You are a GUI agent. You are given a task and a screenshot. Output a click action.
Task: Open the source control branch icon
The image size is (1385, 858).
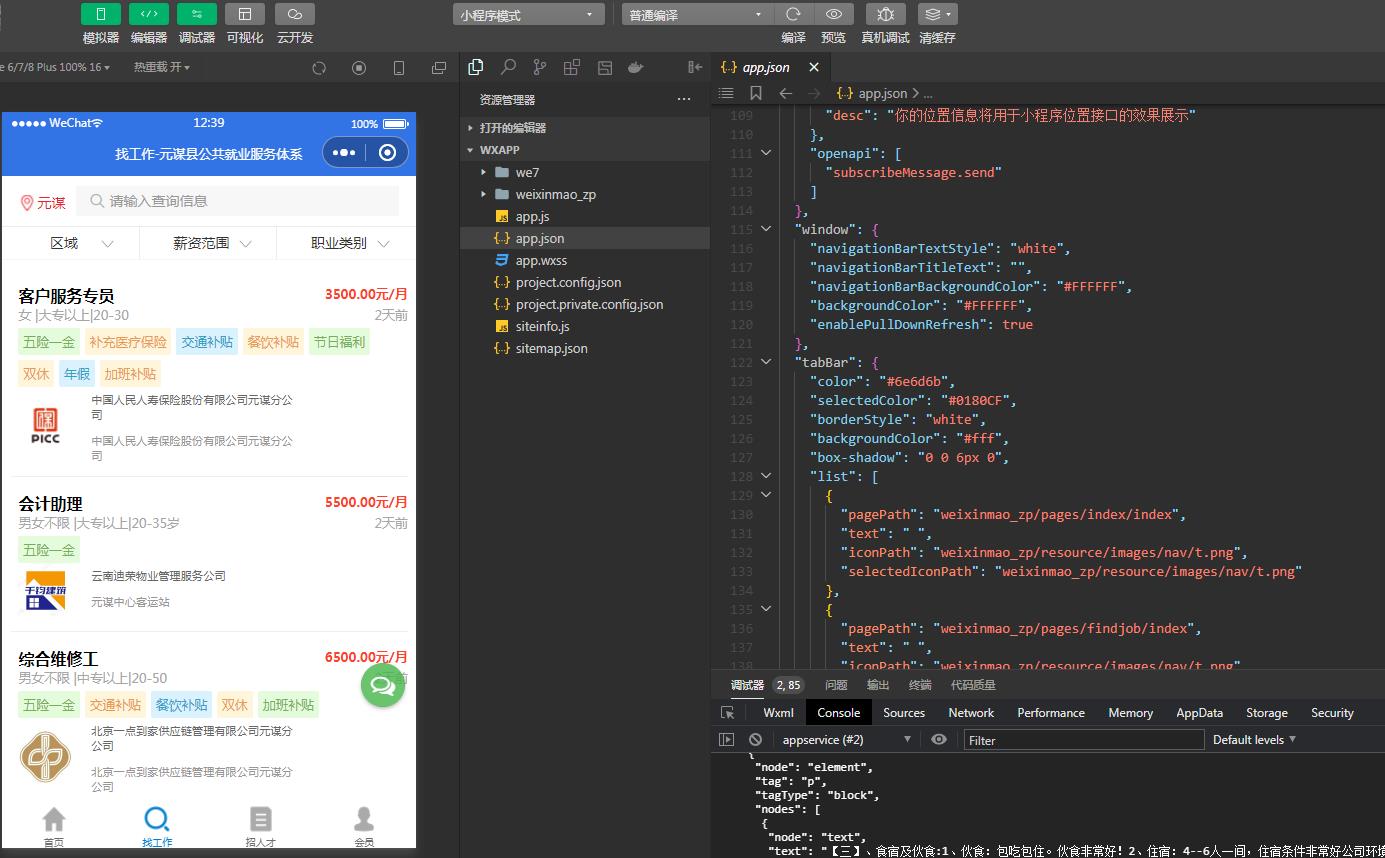click(540, 67)
